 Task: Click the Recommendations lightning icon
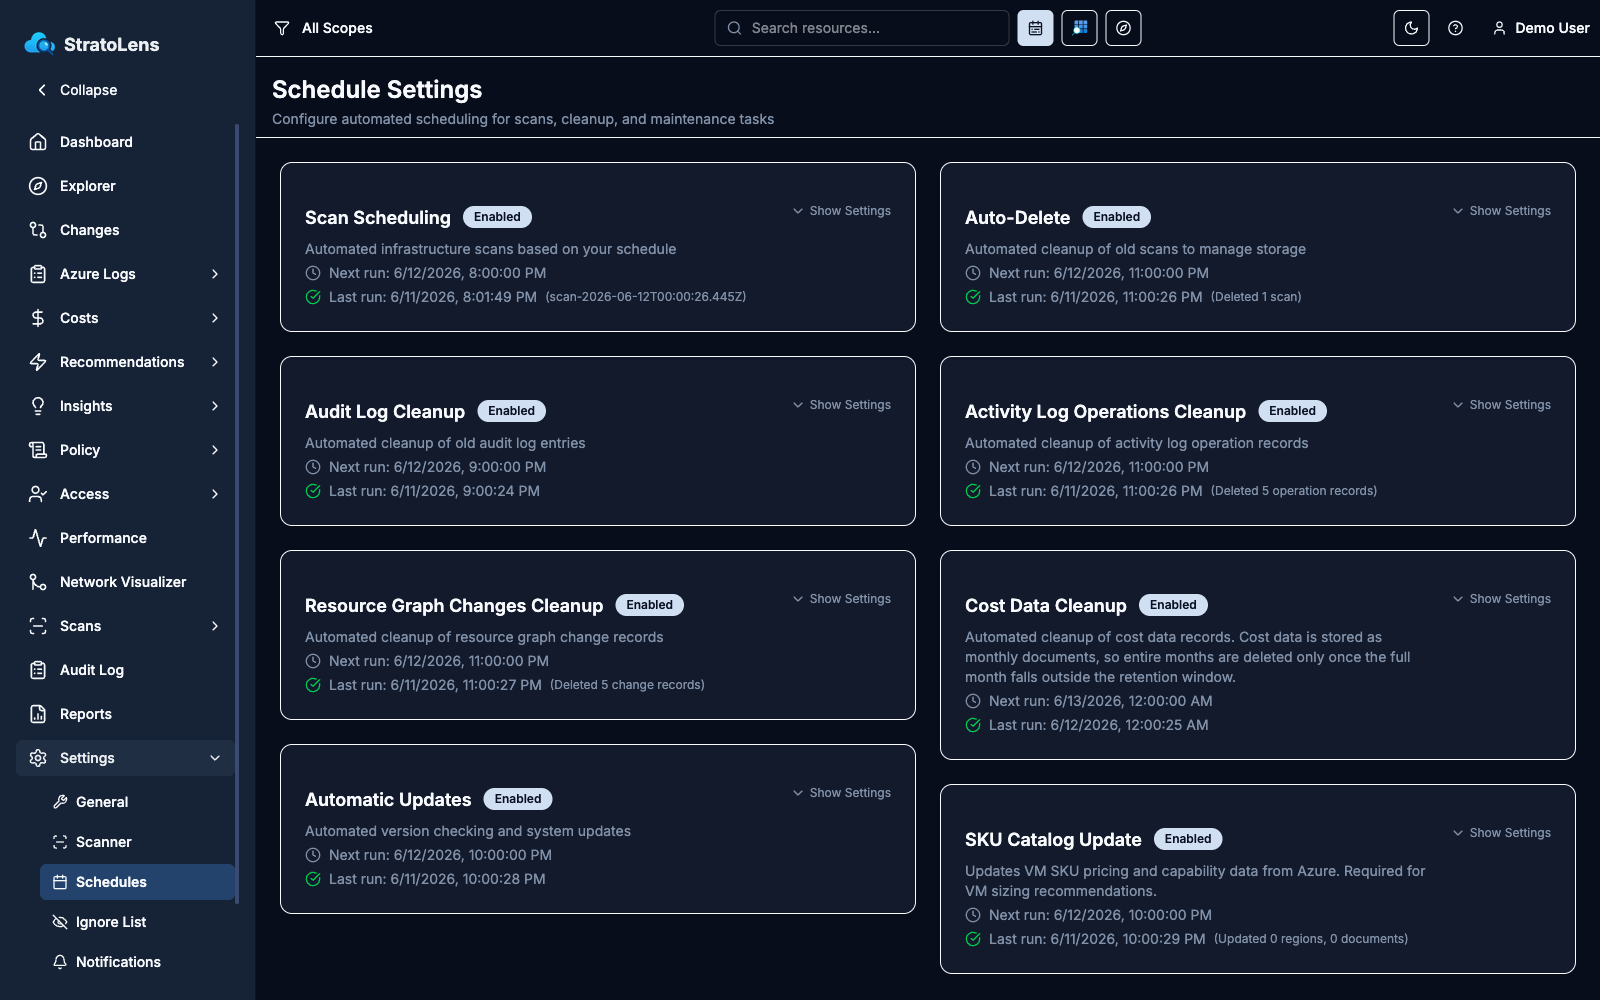(x=38, y=362)
